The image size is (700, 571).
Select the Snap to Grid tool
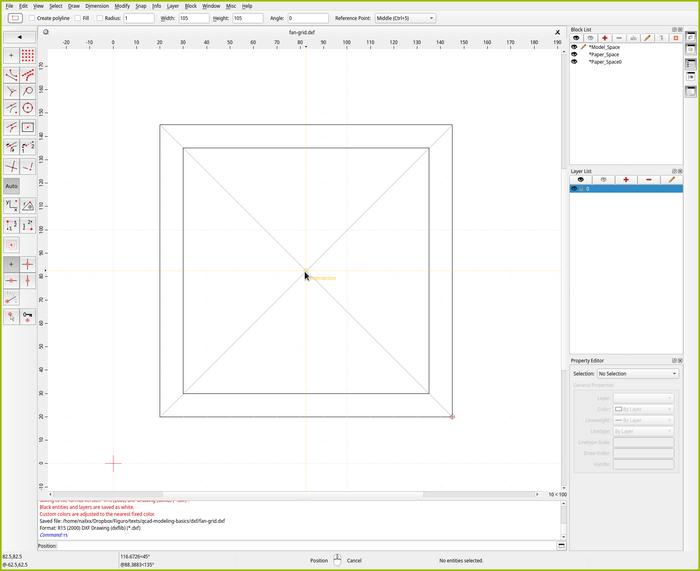(28, 55)
